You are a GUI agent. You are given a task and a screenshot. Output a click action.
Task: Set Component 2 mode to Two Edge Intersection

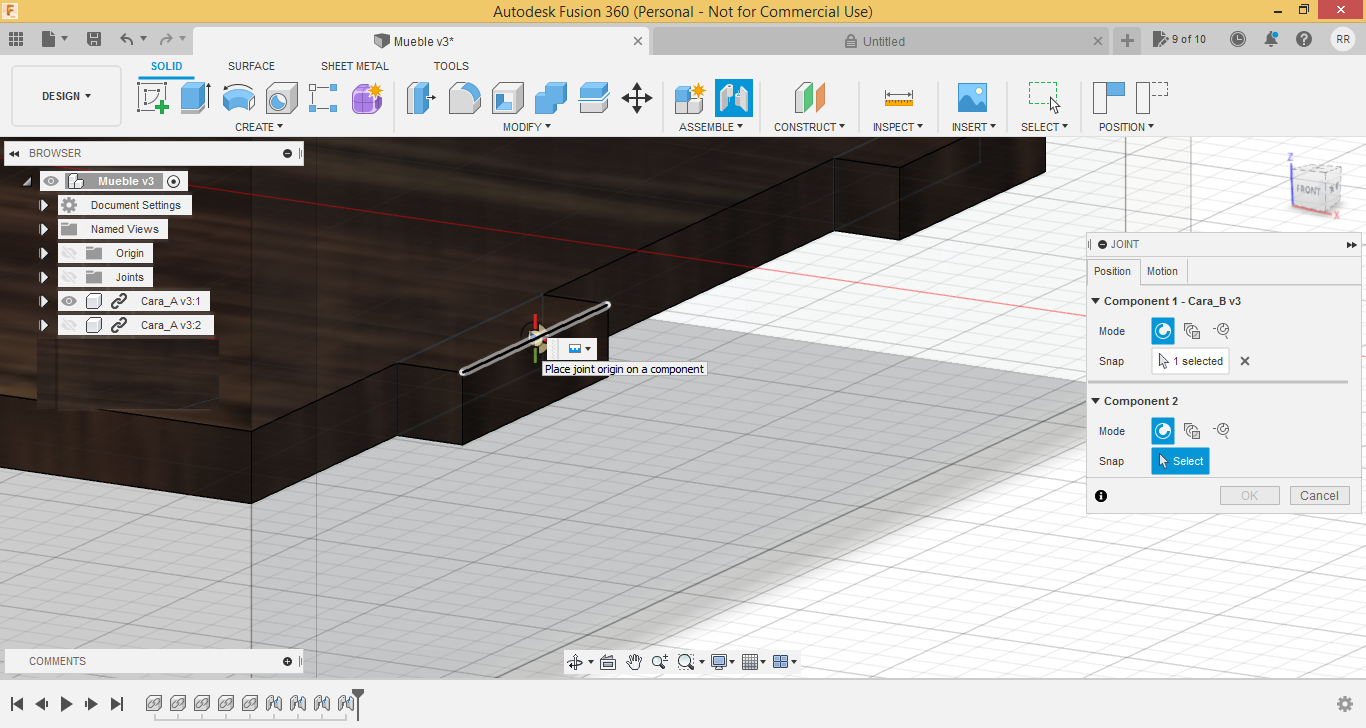(1221, 431)
